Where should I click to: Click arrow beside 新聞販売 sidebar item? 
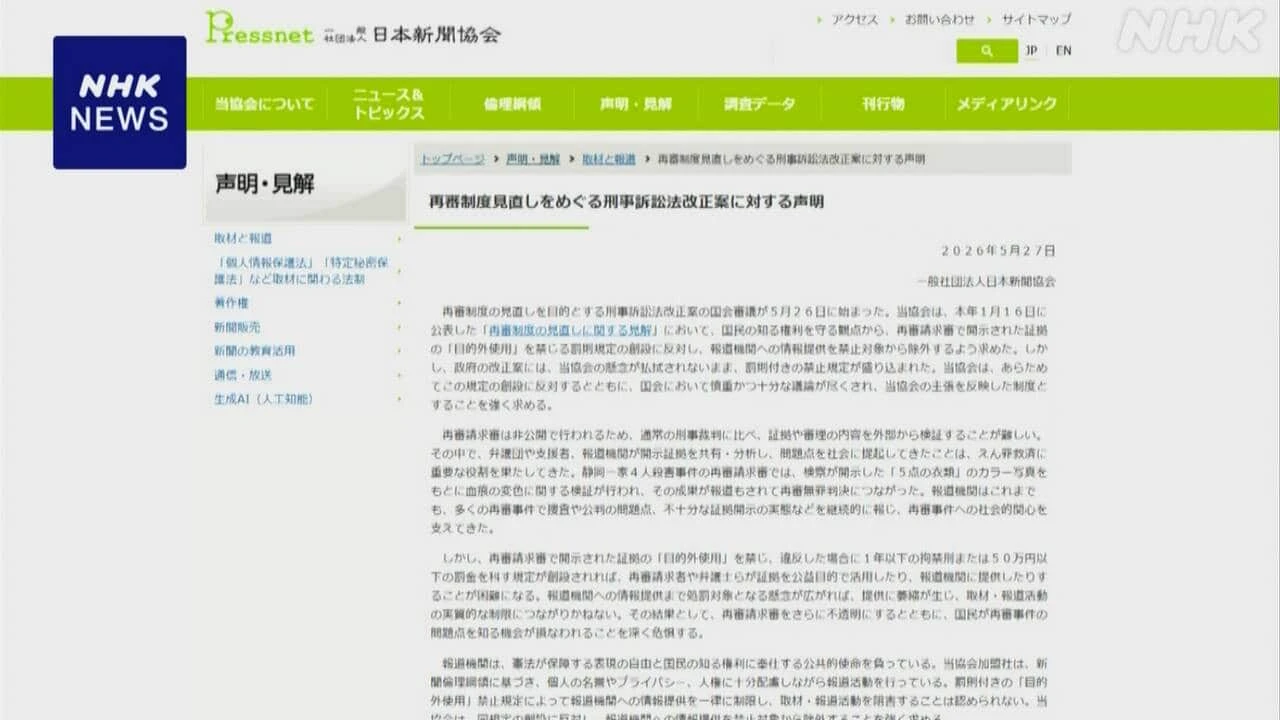399,327
